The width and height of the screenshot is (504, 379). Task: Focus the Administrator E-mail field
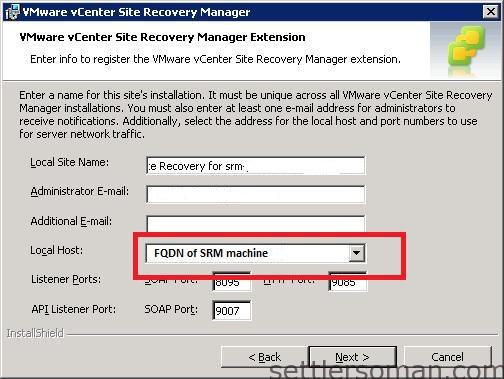tap(256, 195)
